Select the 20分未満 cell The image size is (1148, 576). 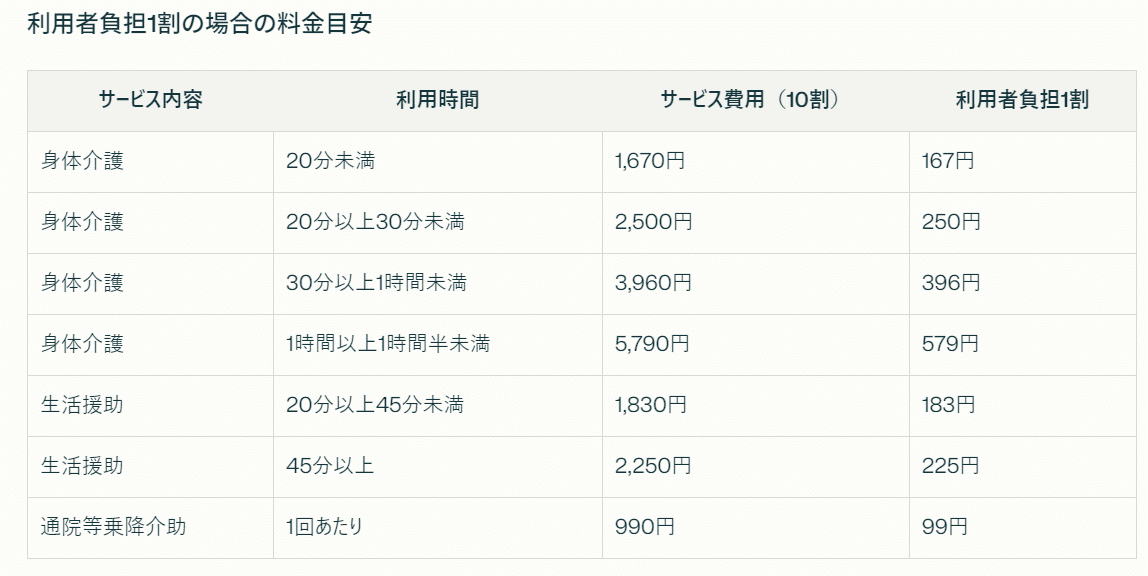click(438, 162)
